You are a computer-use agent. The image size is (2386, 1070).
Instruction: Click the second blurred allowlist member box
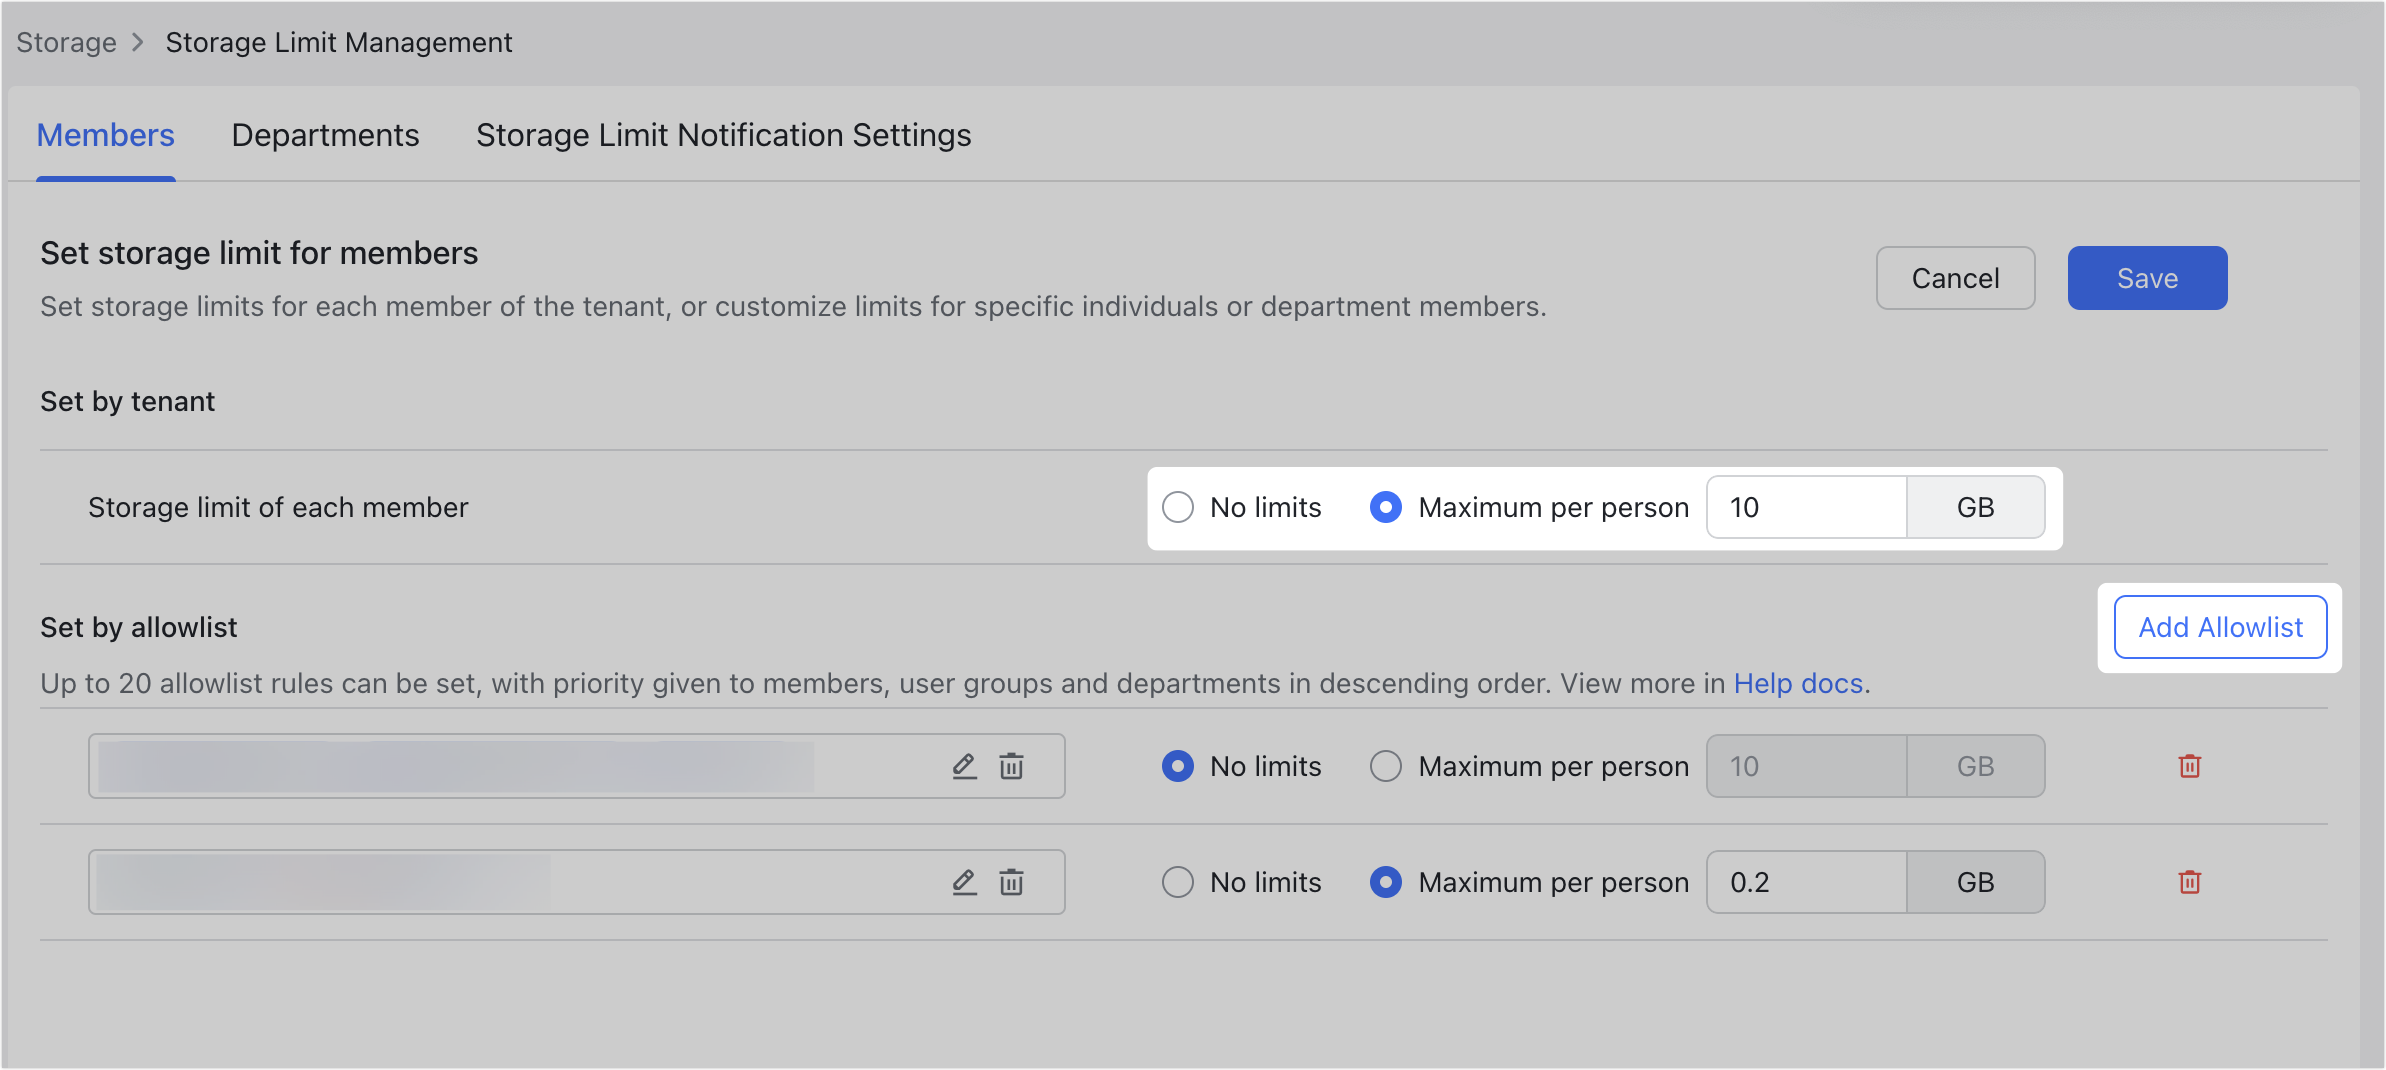pyautogui.click(x=576, y=882)
